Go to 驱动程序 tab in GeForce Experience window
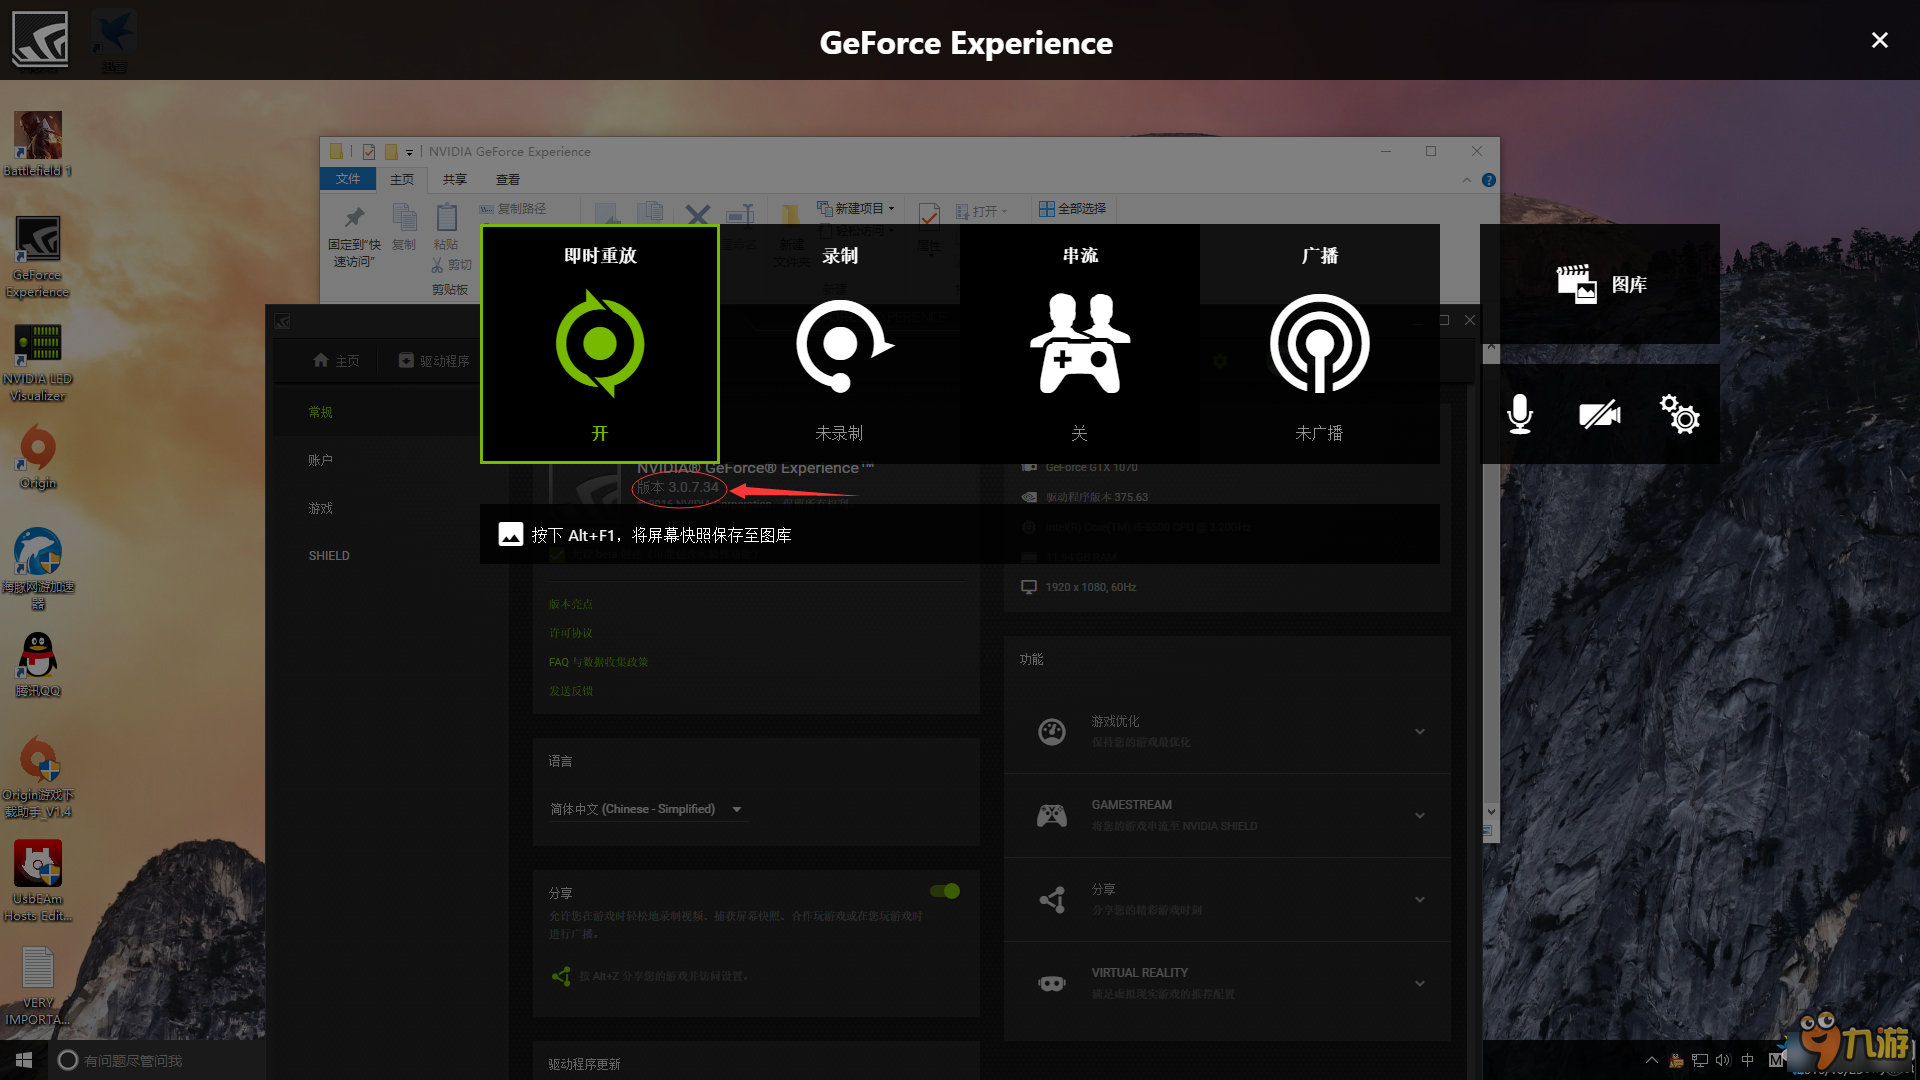 click(x=434, y=360)
